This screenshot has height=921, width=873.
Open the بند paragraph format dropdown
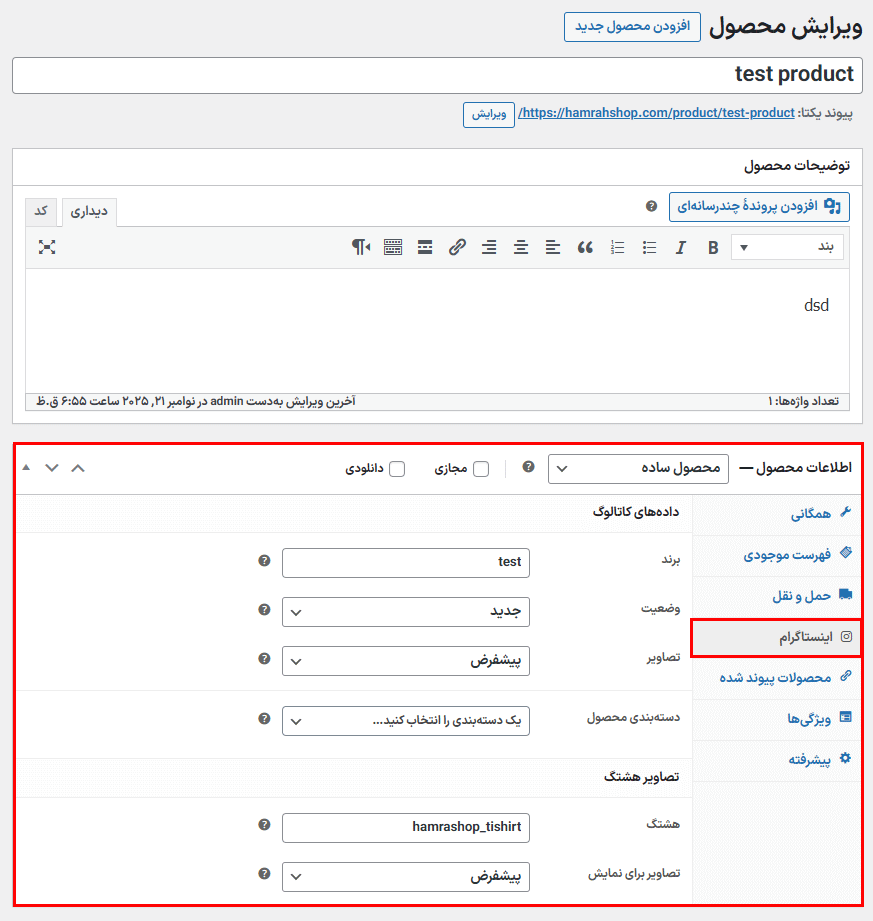[787, 248]
